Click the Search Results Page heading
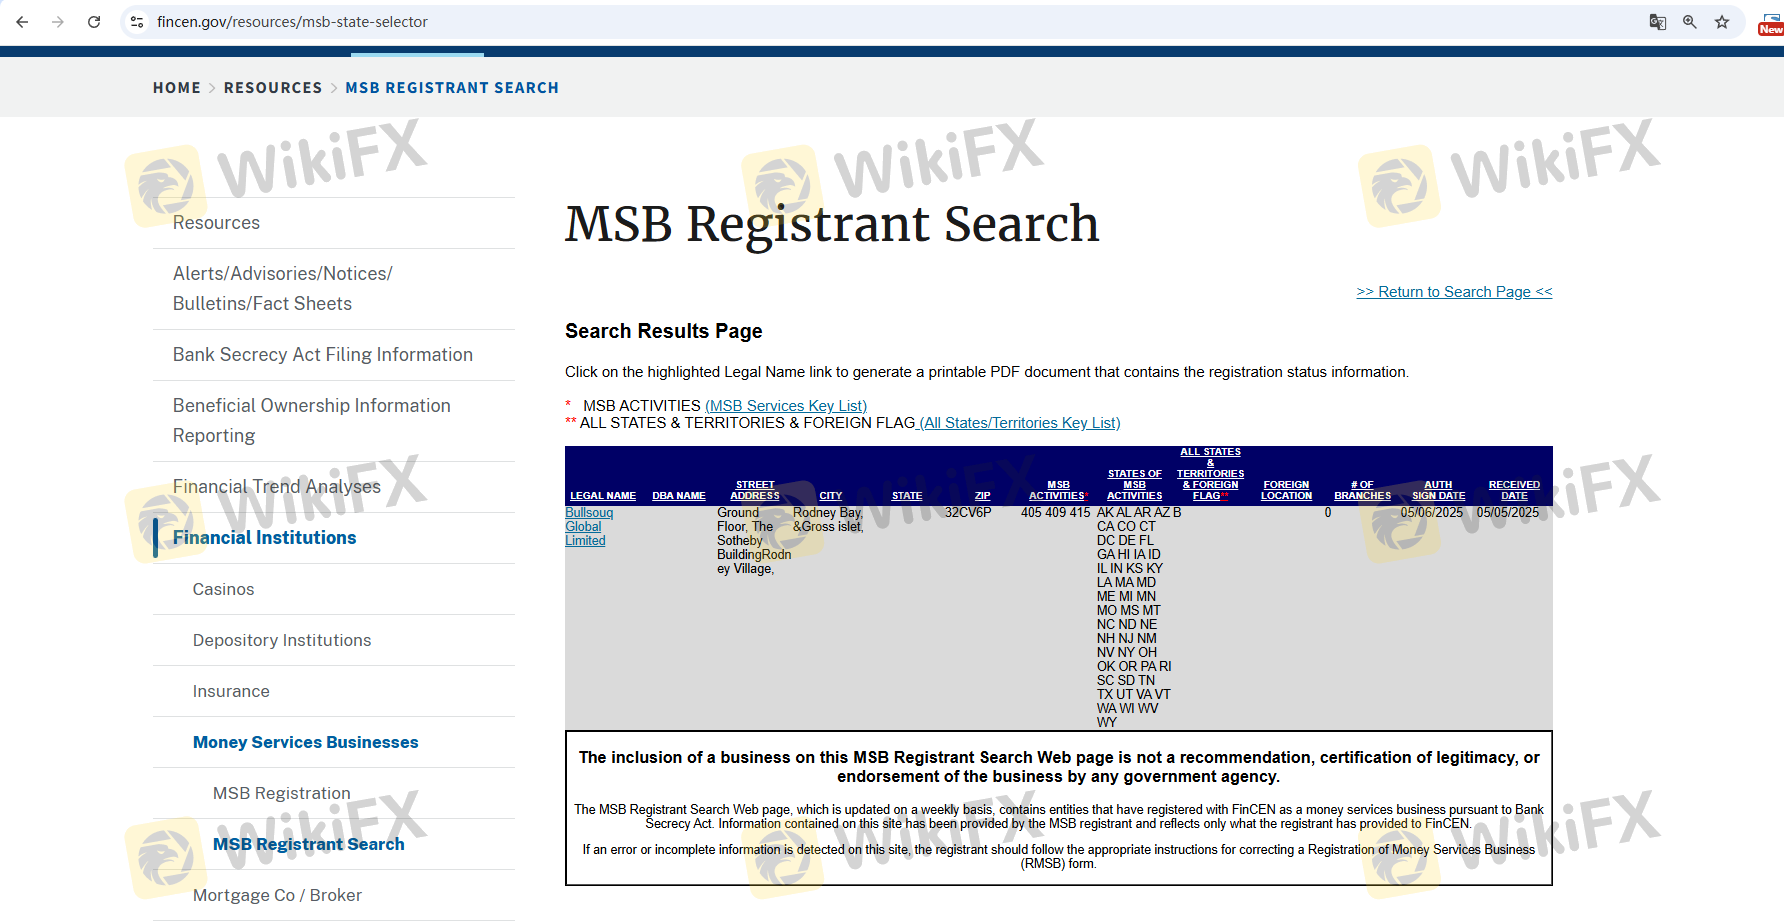 coord(664,331)
